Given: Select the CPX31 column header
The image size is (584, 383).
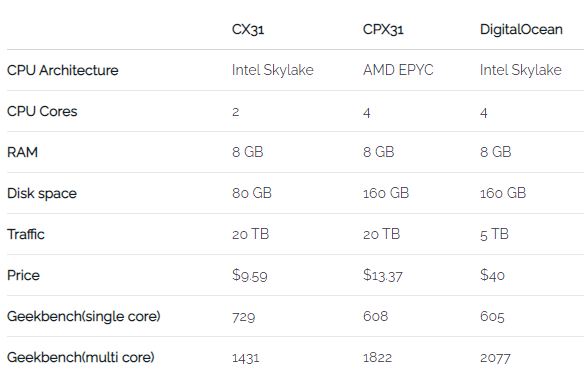Looking at the screenshot, I should tap(383, 29).
